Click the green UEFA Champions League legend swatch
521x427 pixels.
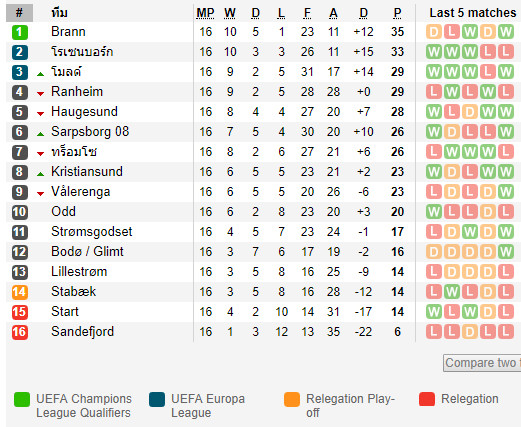click(x=22, y=399)
